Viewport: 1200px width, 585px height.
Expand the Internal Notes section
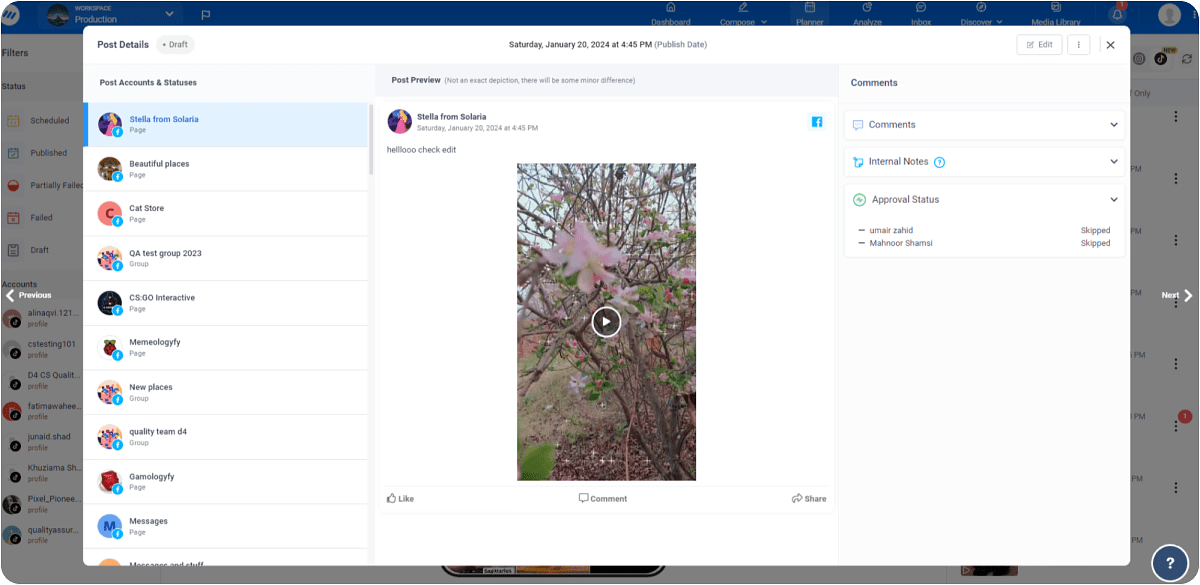pos(1113,162)
